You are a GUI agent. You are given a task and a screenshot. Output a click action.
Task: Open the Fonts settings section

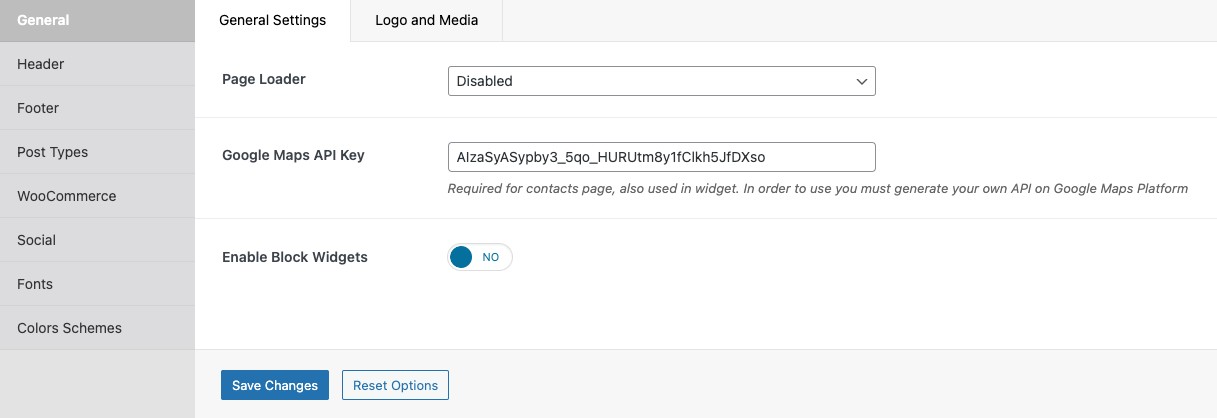[x=97, y=284]
